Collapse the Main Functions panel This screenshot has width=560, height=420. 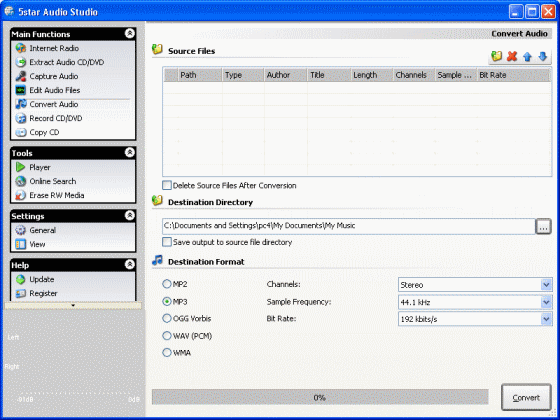coord(130,33)
